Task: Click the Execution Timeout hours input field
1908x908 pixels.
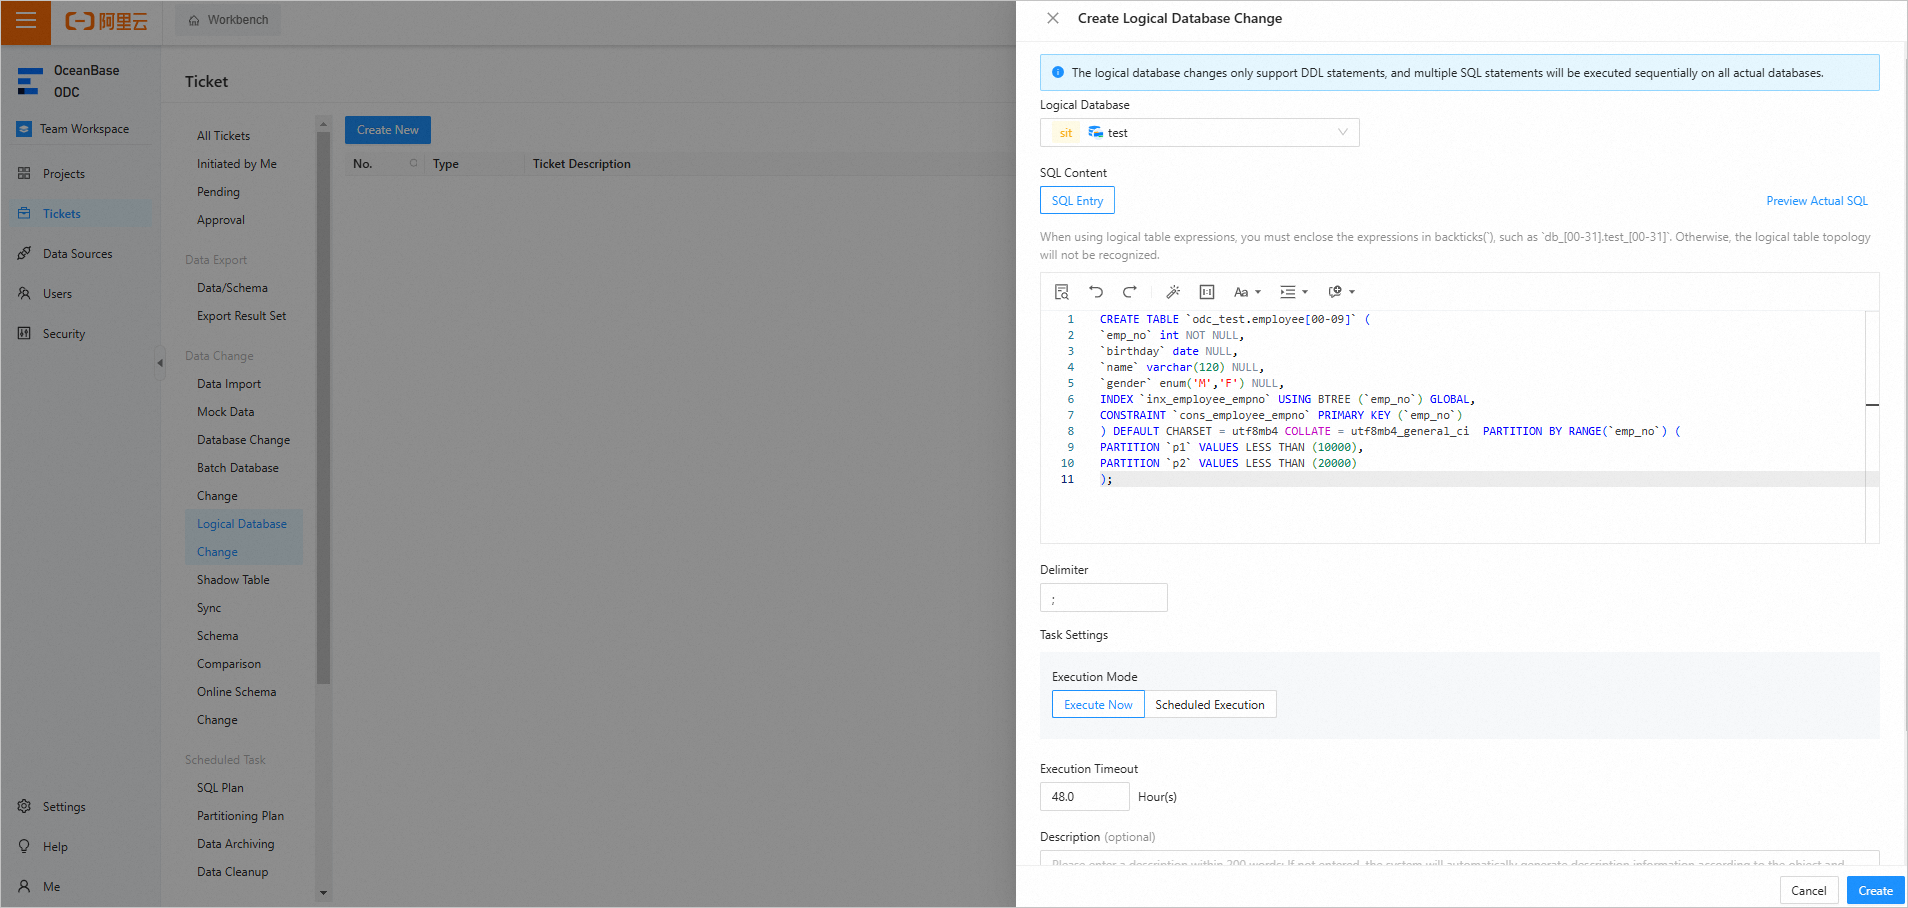Action: (1084, 796)
